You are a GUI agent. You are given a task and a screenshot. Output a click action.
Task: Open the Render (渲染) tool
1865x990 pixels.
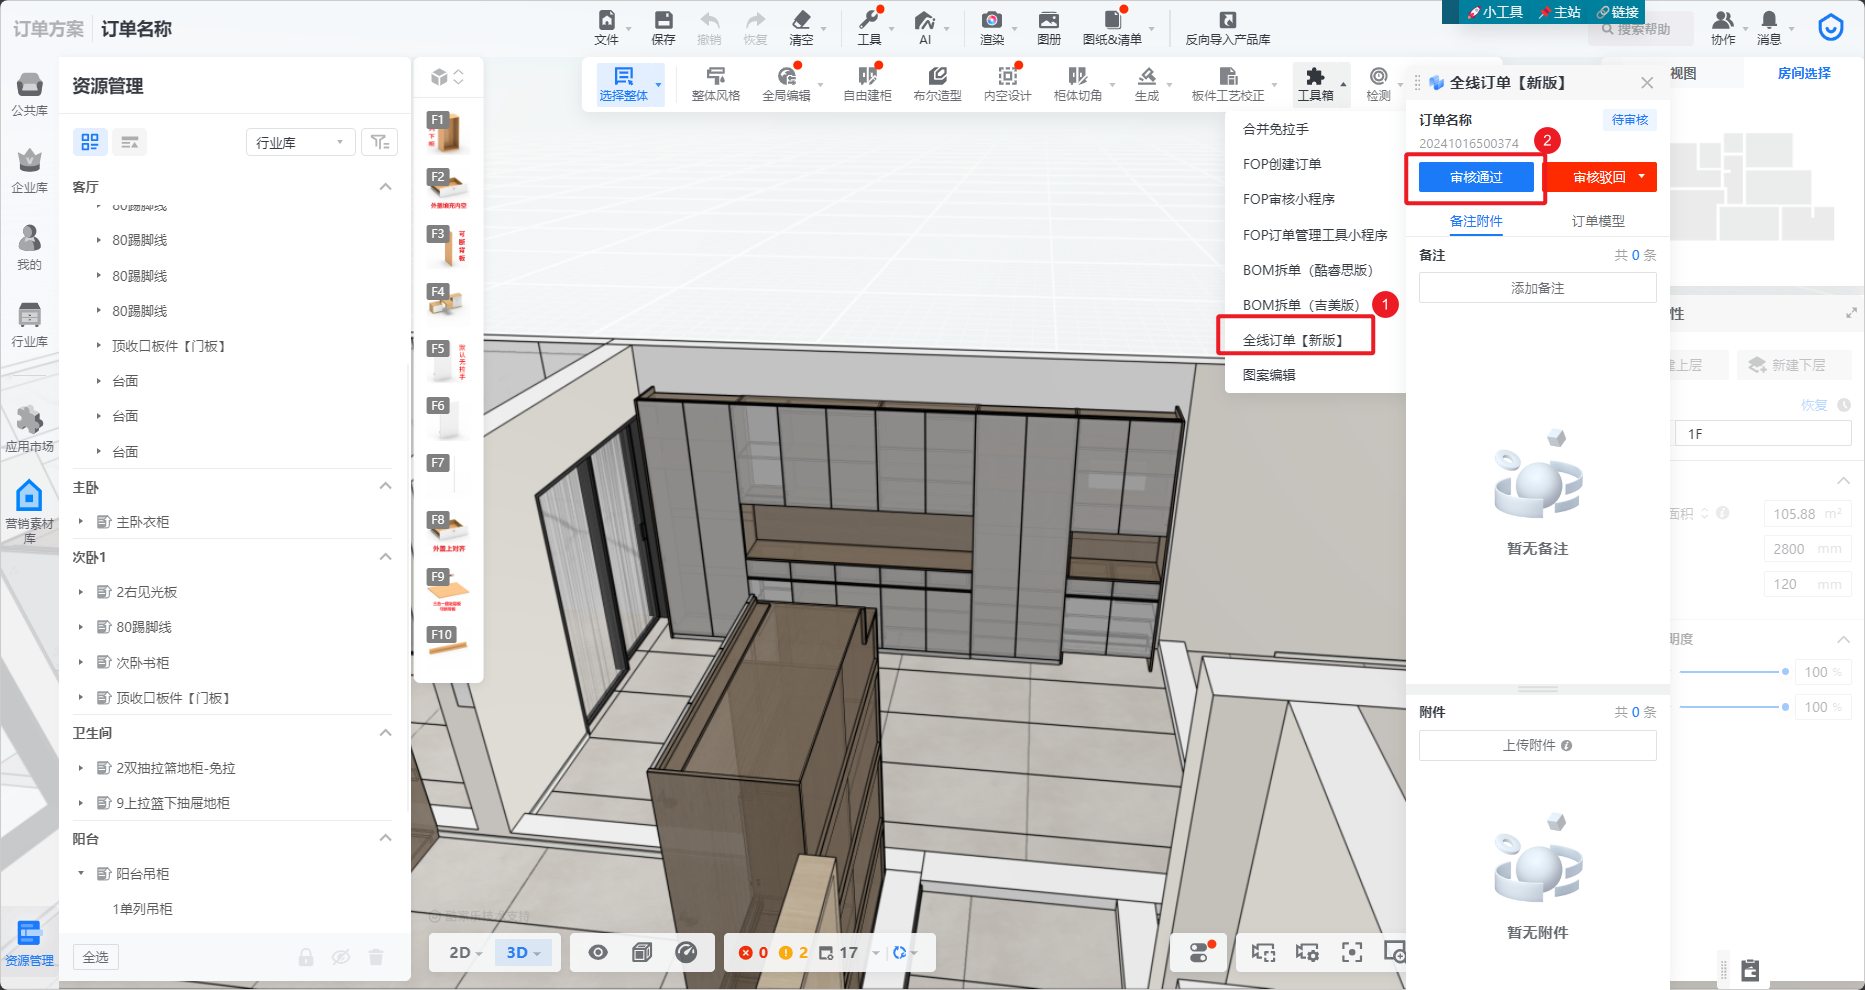point(991,27)
